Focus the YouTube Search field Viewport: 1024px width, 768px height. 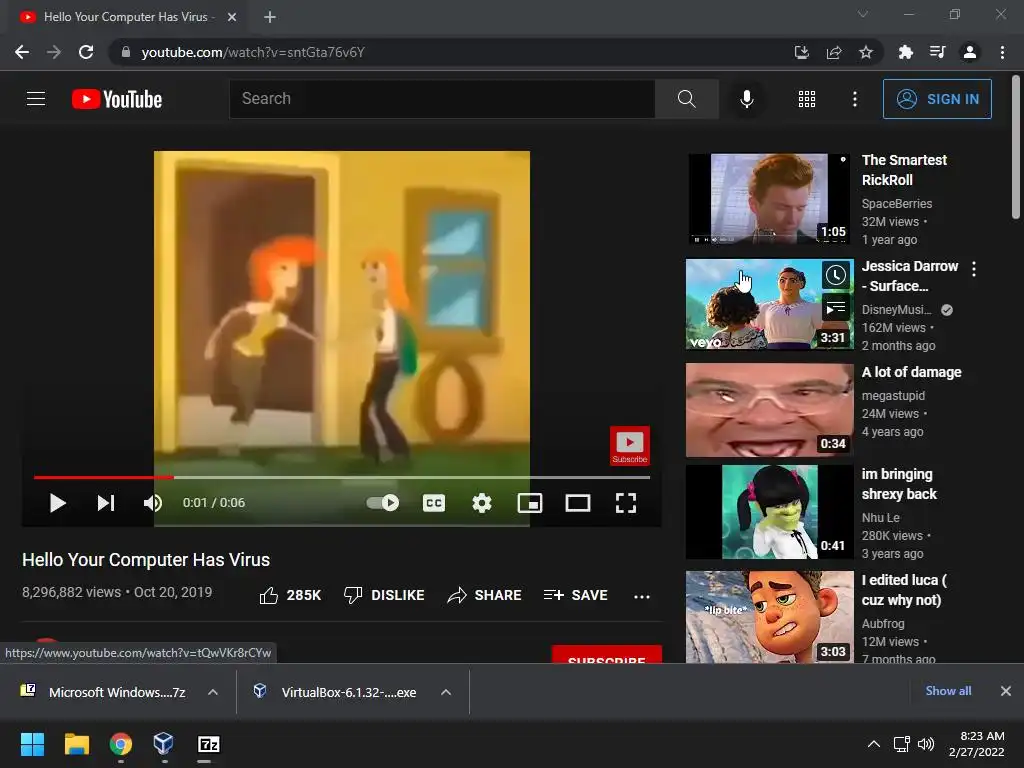click(442, 99)
